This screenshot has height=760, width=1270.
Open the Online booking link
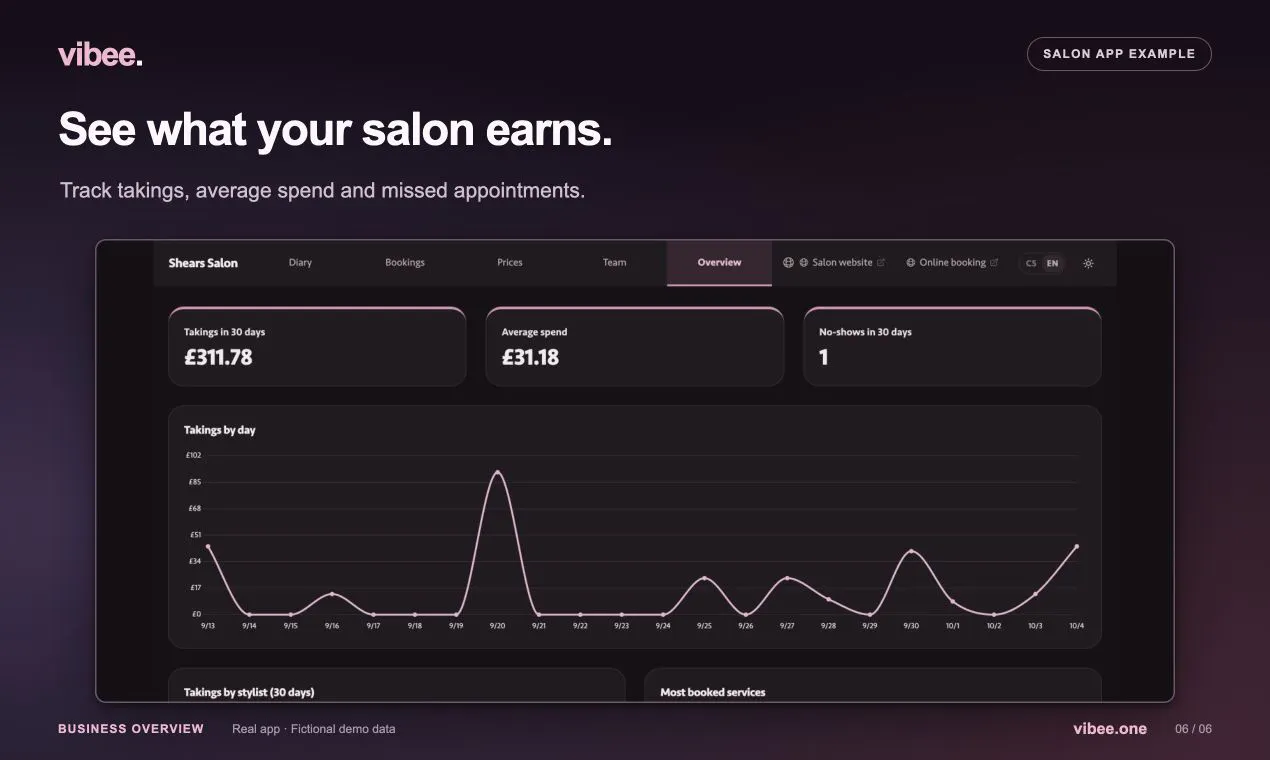953,263
